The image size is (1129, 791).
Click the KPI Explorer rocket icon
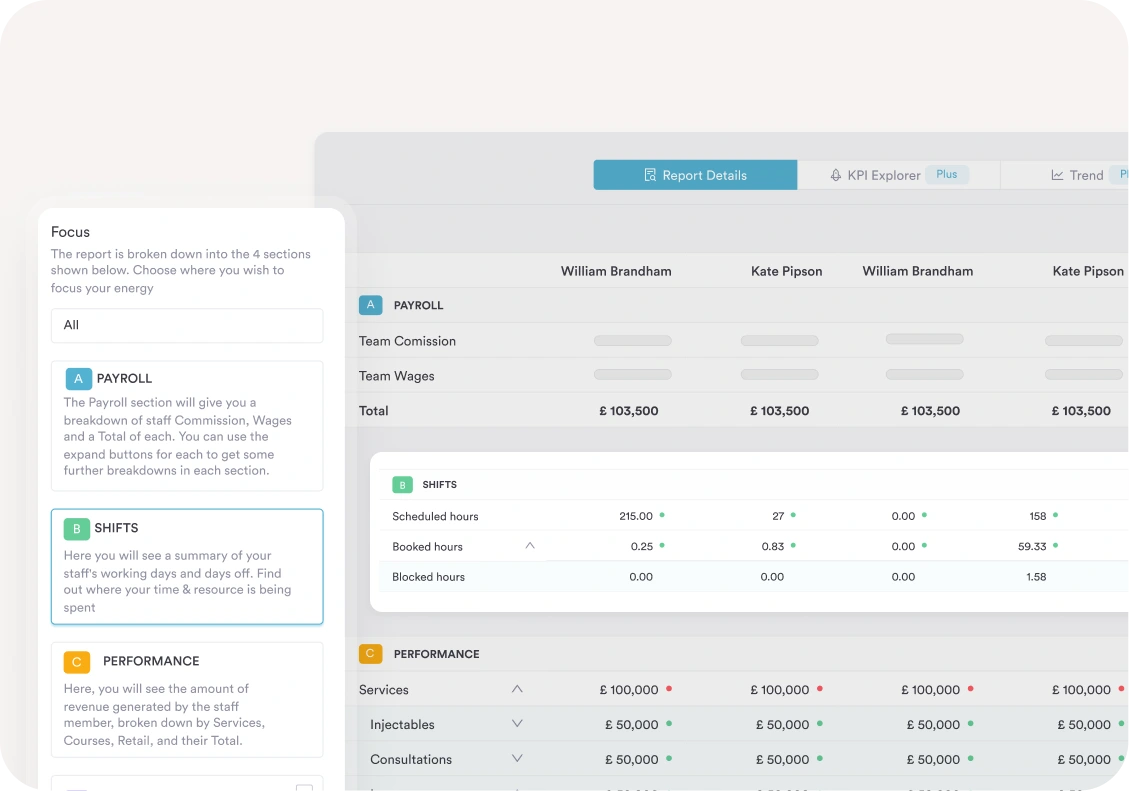(836, 175)
